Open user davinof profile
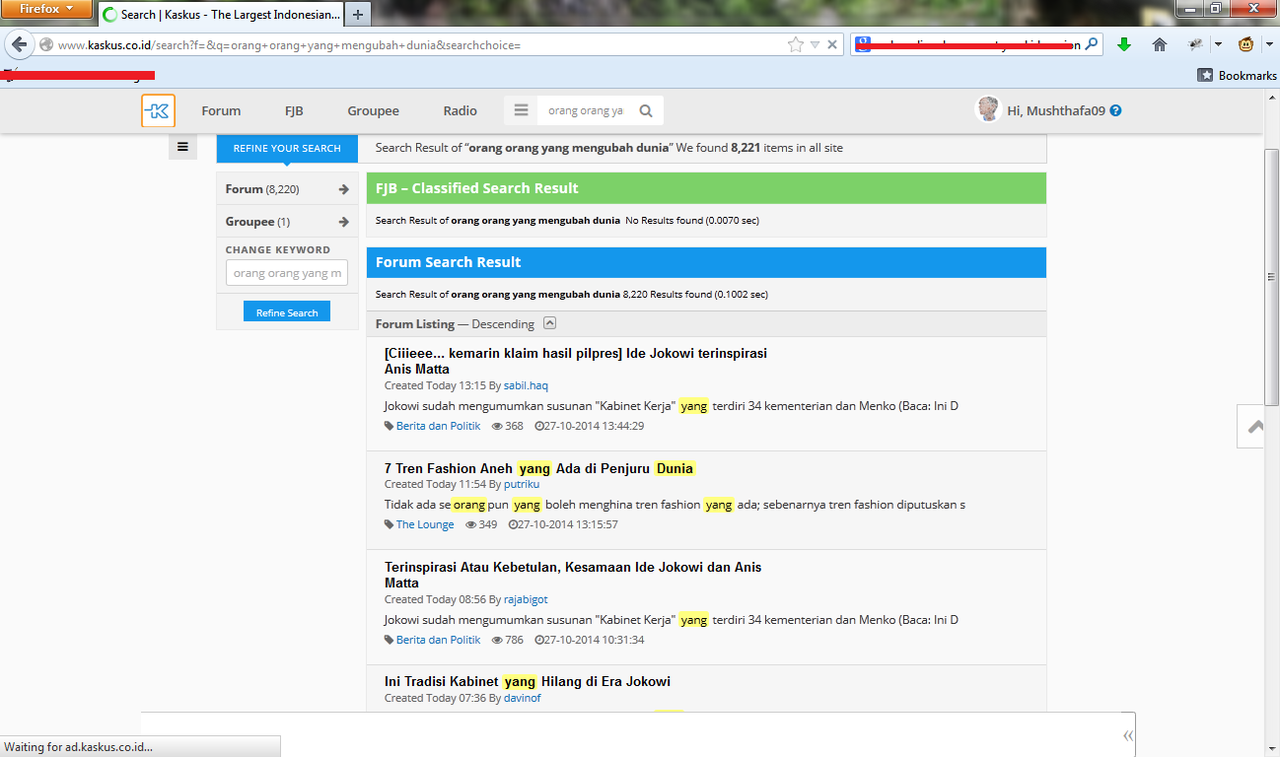This screenshot has width=1280, height=757. click(x=522, y=698)
